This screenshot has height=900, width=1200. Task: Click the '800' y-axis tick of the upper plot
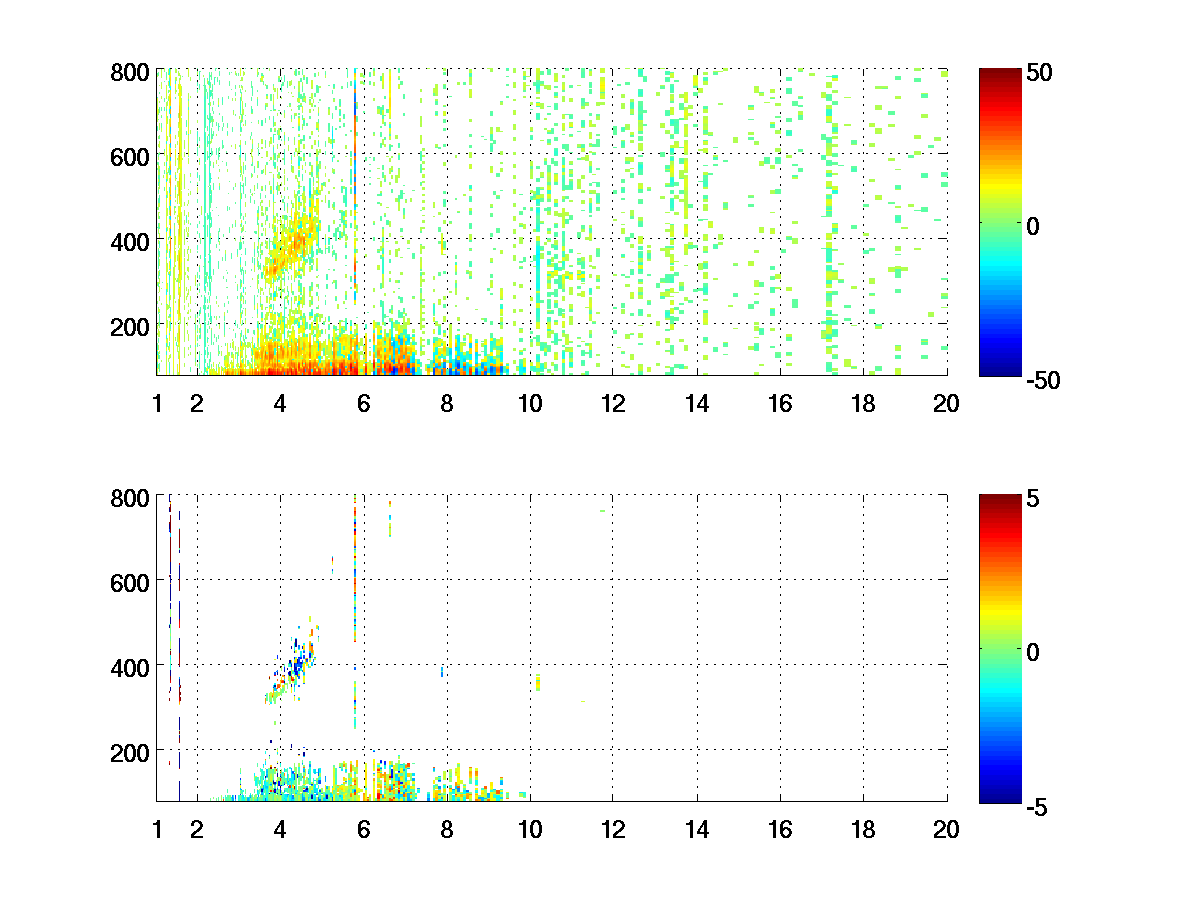click(130, 72)
